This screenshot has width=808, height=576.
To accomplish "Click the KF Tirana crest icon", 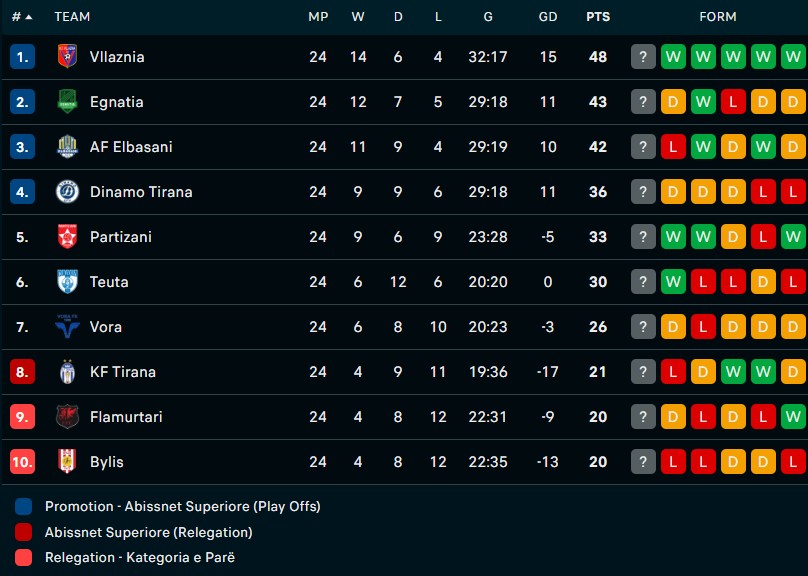I will click(67, 372).
